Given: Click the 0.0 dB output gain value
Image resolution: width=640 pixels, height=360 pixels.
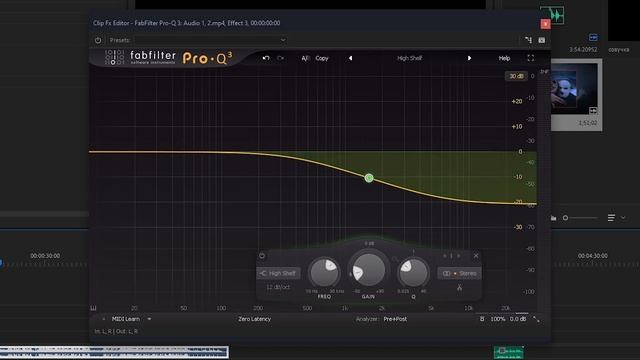Looking at the screenshot, I should pyautogui.click(x=518, y=319).
